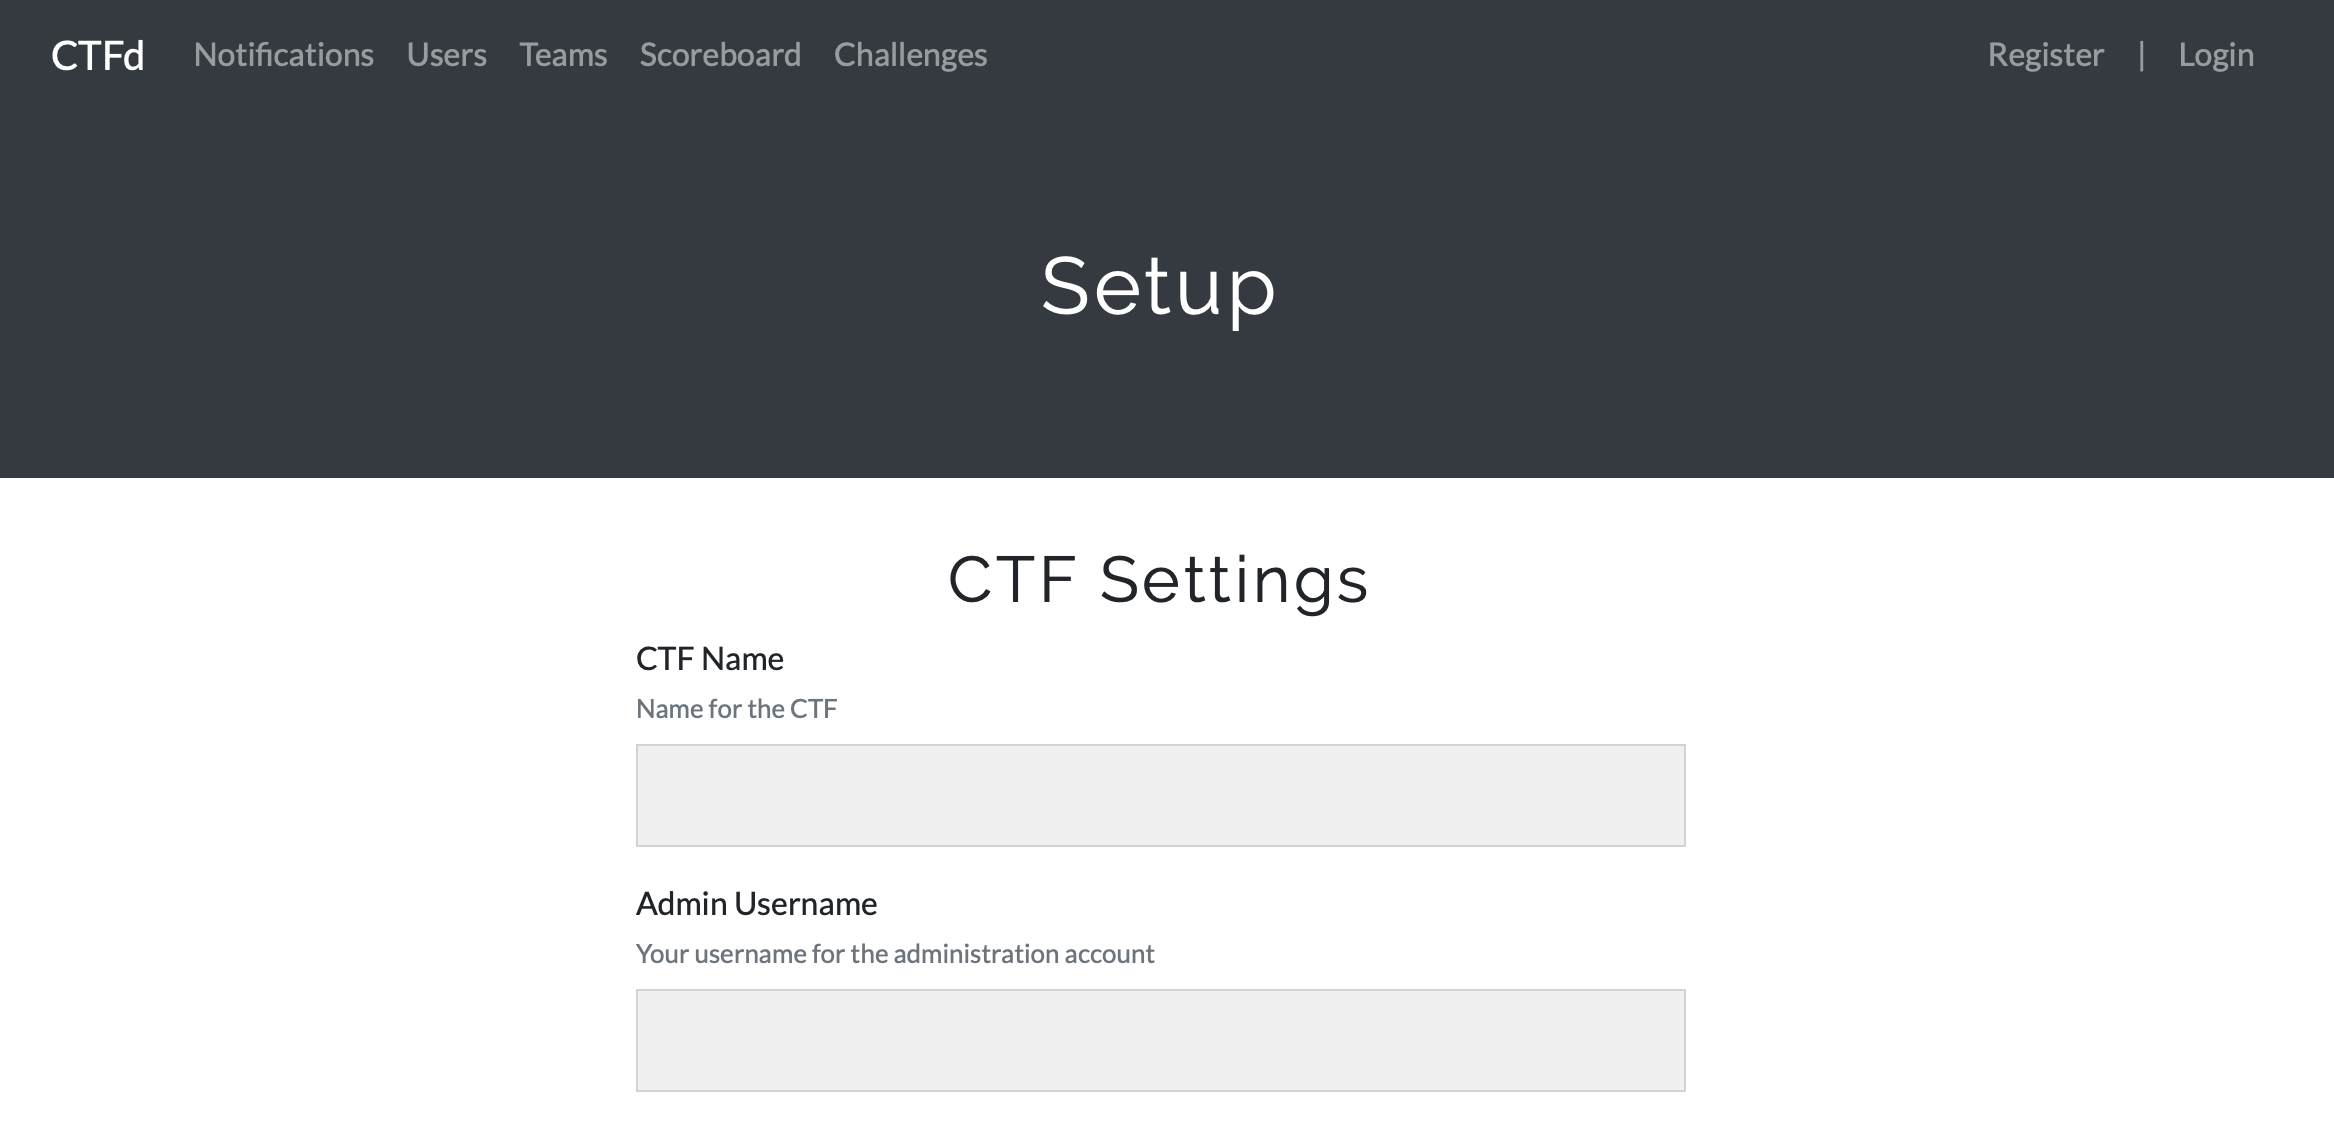
Task: Click the CTFd brand logo
Action: [x=98, y=55]
